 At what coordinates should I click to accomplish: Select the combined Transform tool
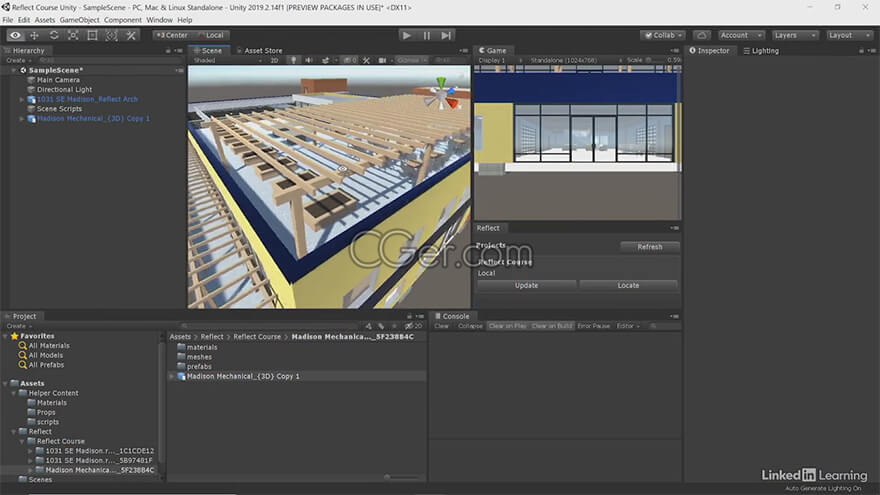tap(112, 35)
